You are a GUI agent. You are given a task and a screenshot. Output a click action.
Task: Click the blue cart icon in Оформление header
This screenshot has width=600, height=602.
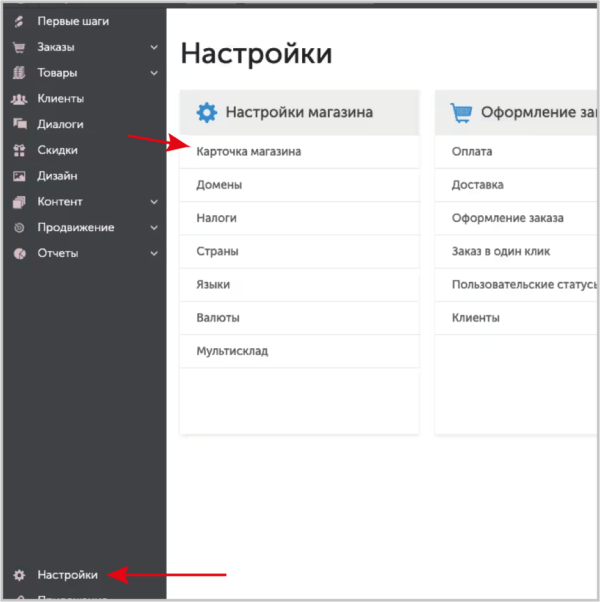[x=461, y=112]
